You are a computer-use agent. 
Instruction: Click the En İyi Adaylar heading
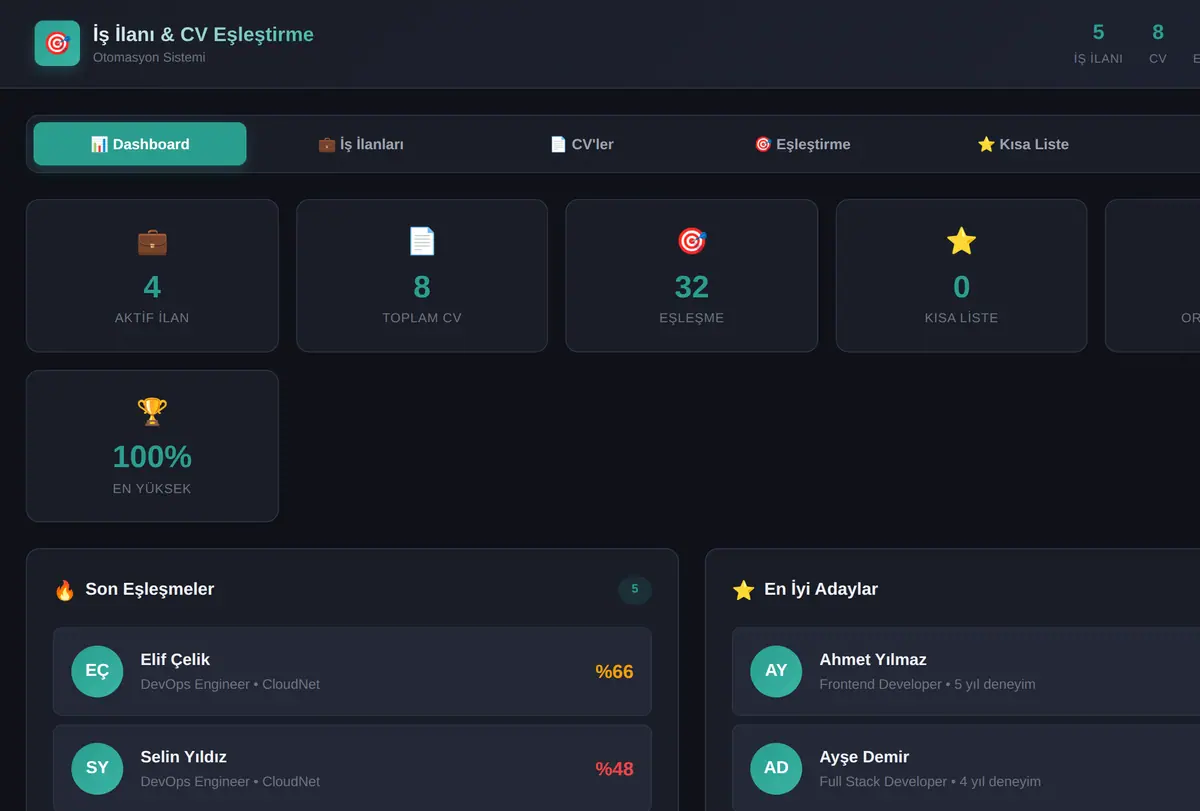pos(821,590)
